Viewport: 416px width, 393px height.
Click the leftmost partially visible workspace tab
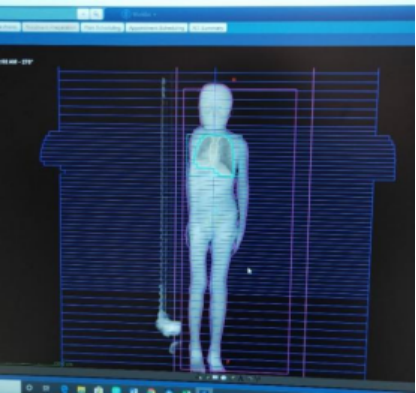pos(9,27)
